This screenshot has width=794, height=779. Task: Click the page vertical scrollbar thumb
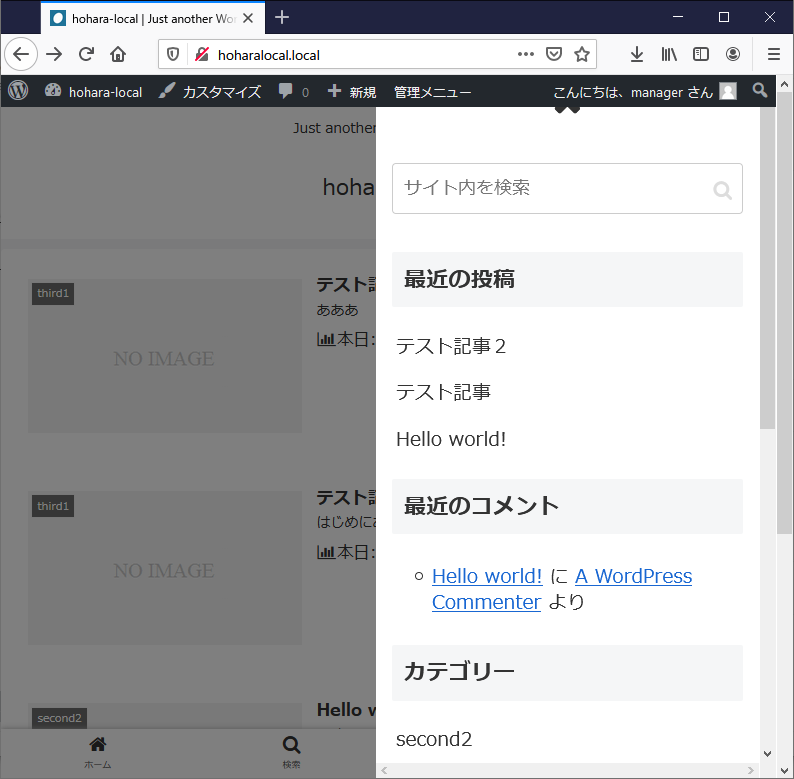(x=767, y=270)
